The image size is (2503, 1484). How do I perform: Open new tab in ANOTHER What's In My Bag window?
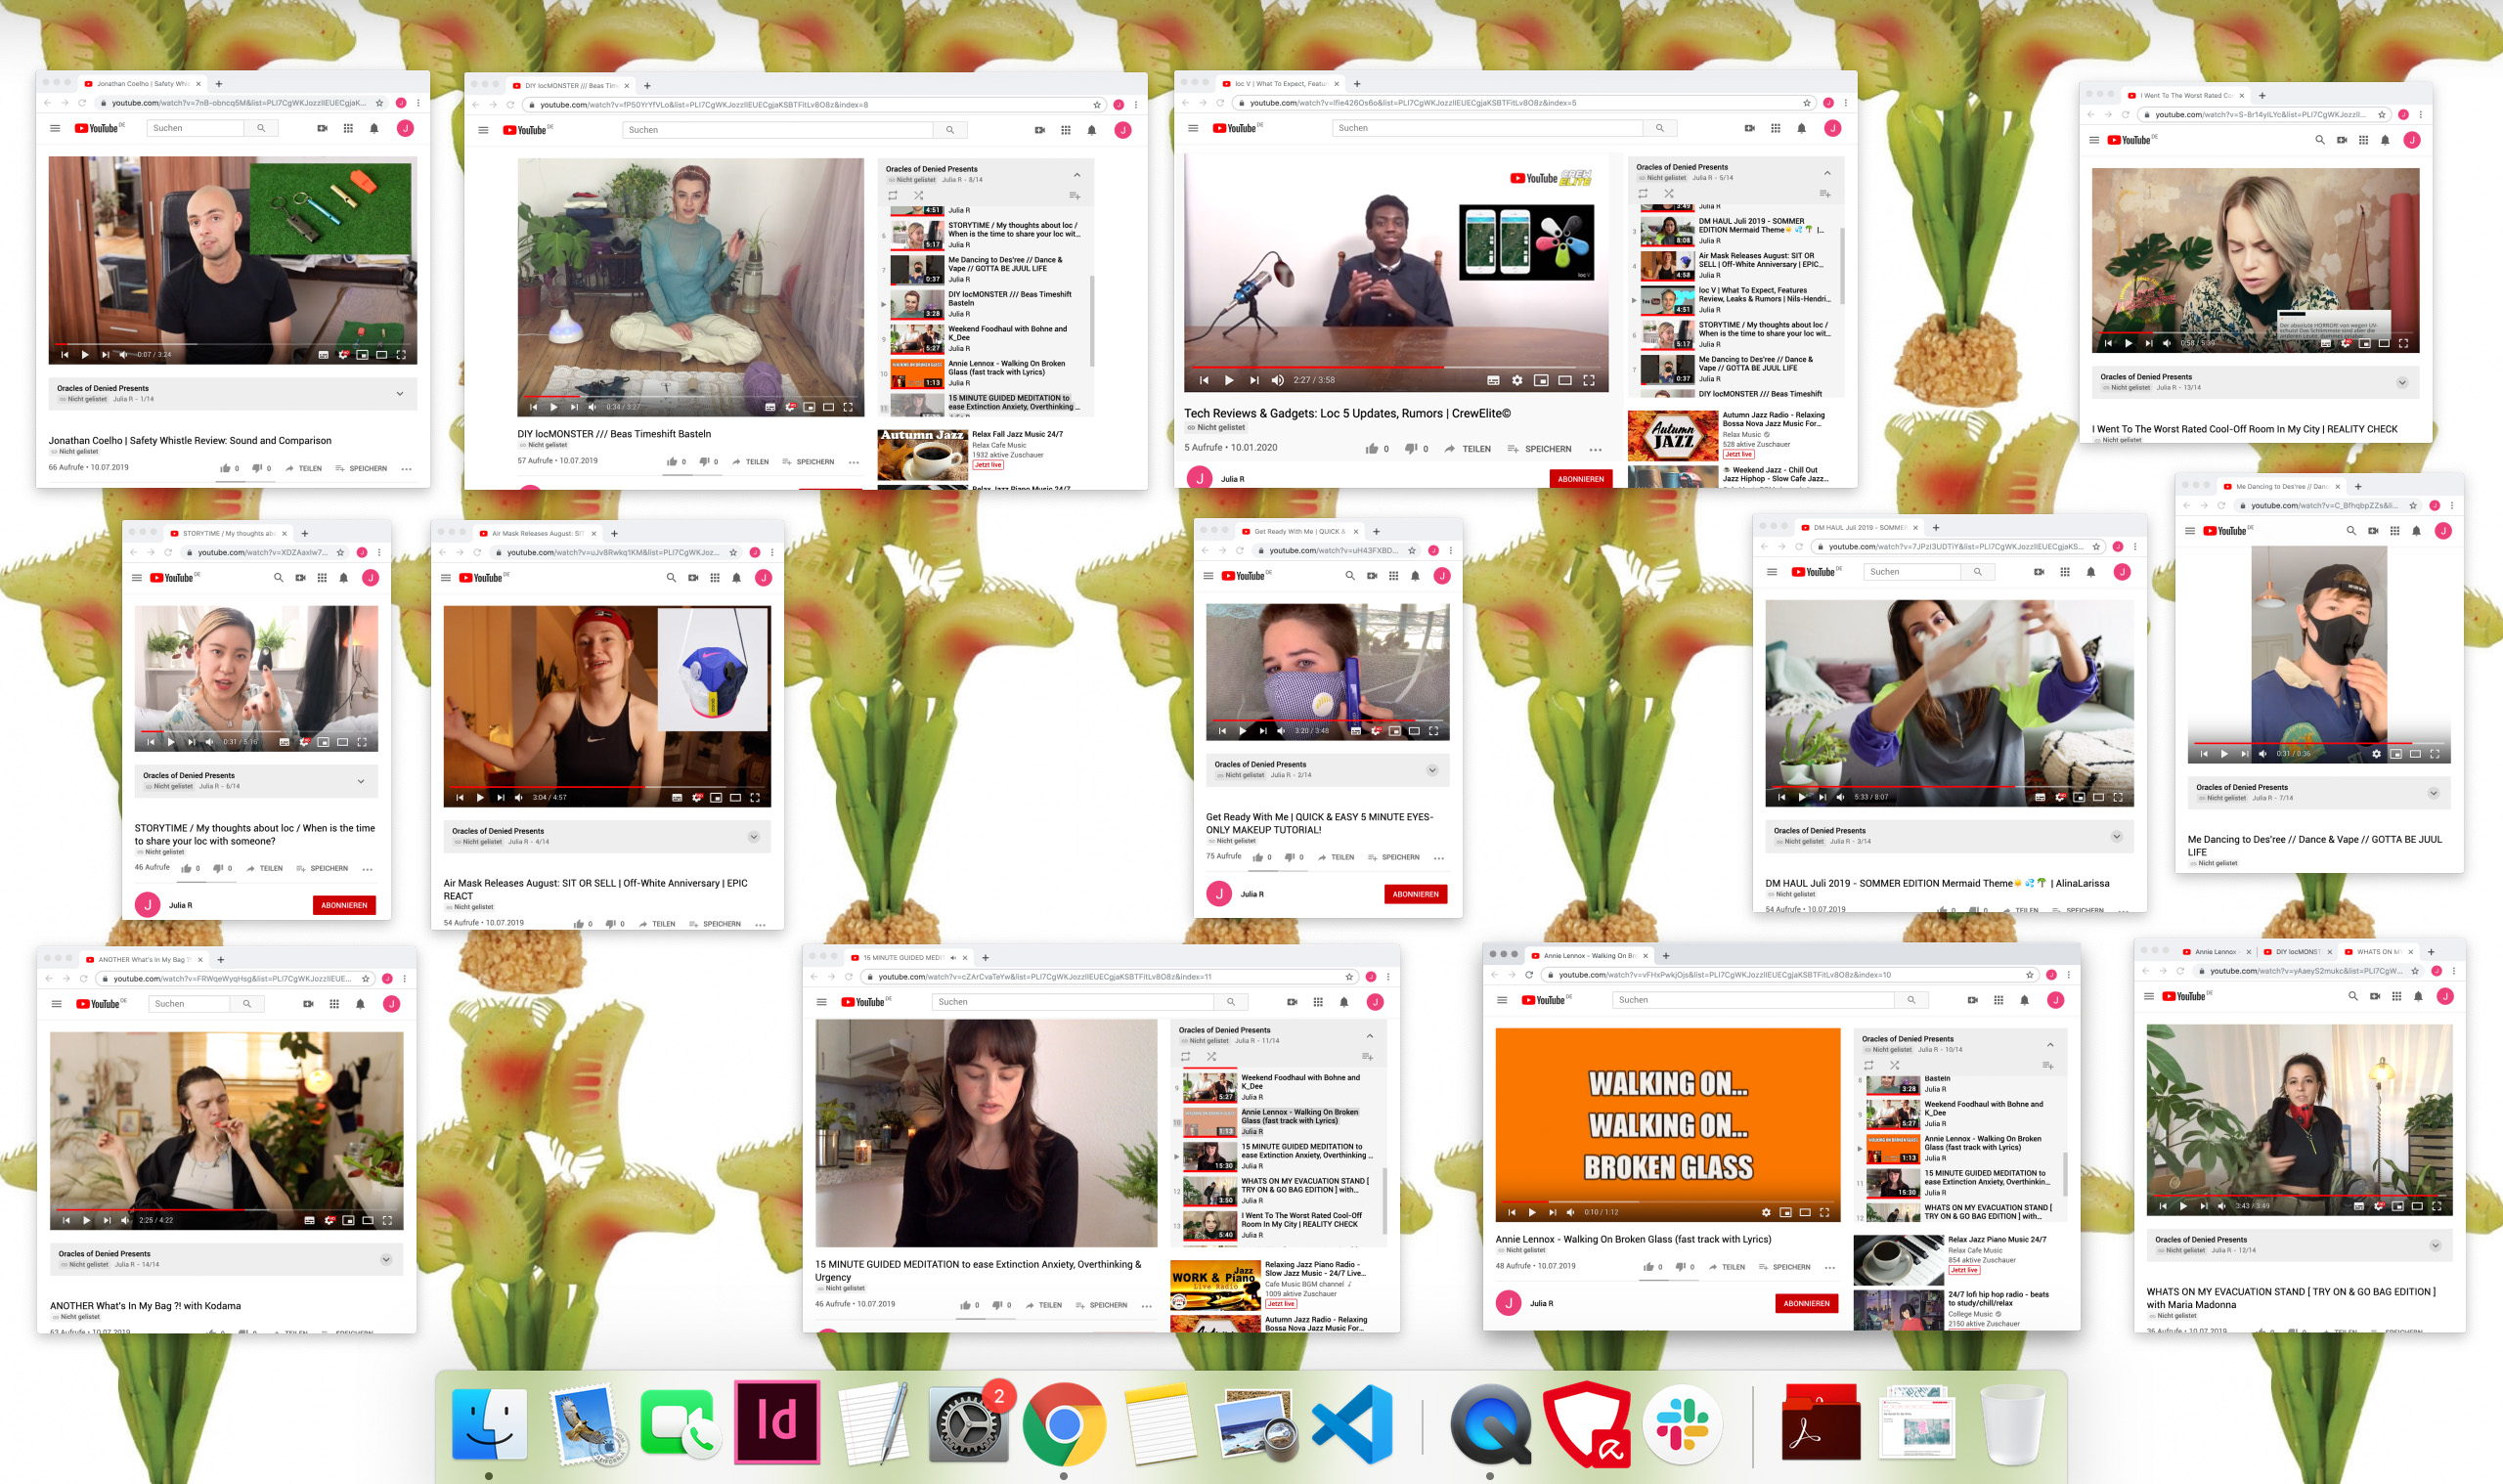click(220, 959)
